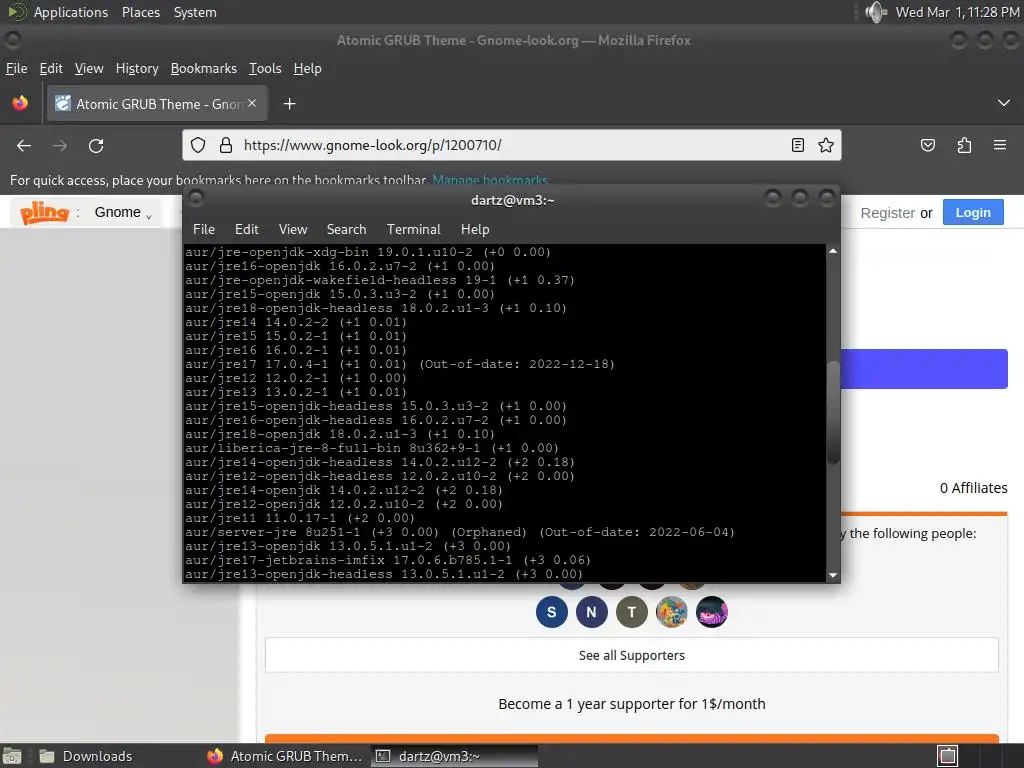Viewport: 1024px width, 768px height.
Task: Click the Register link
Action: pyautogui.click(x=888, y=213)
